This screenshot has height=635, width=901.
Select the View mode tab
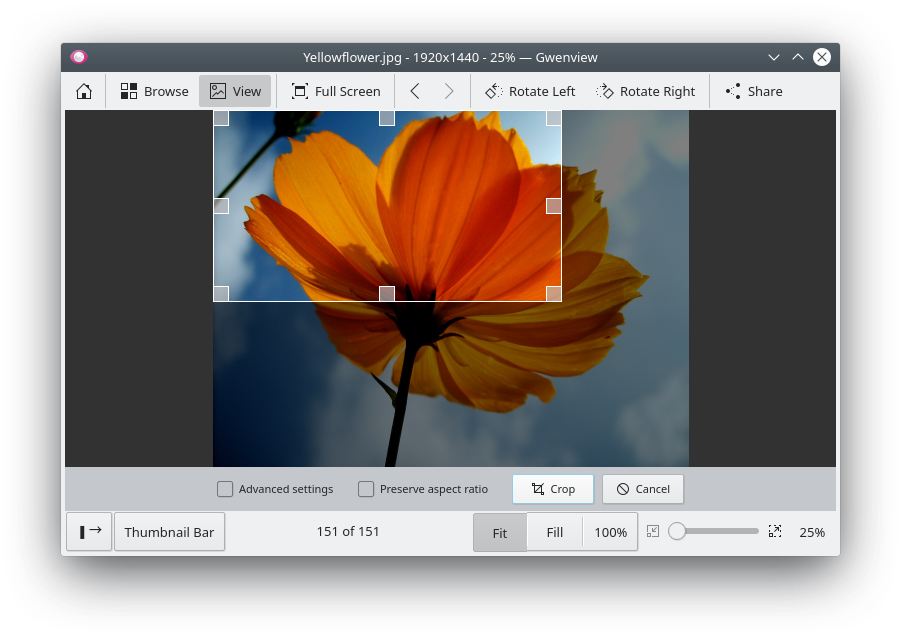point(235,91)
